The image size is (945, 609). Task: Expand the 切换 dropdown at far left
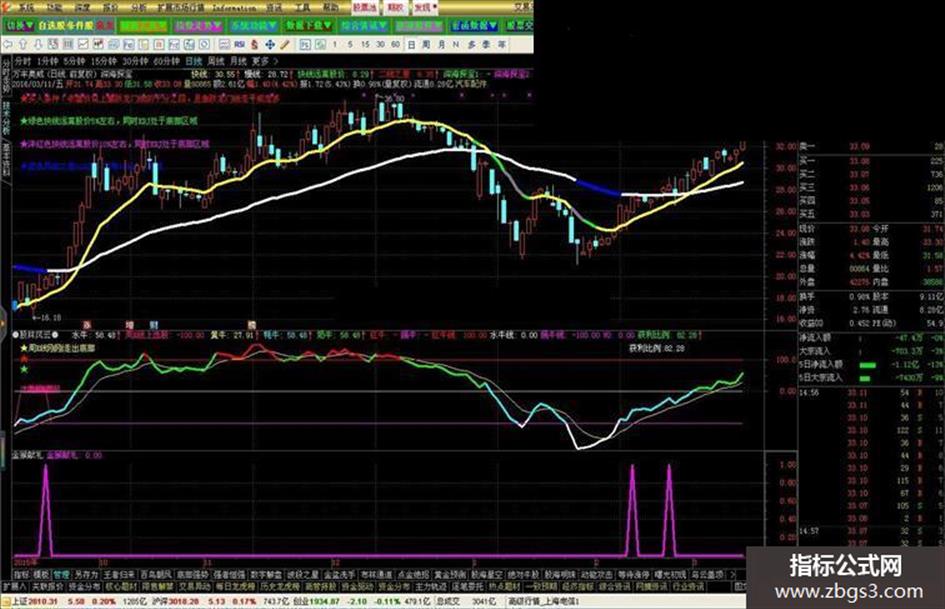[20, 26]
